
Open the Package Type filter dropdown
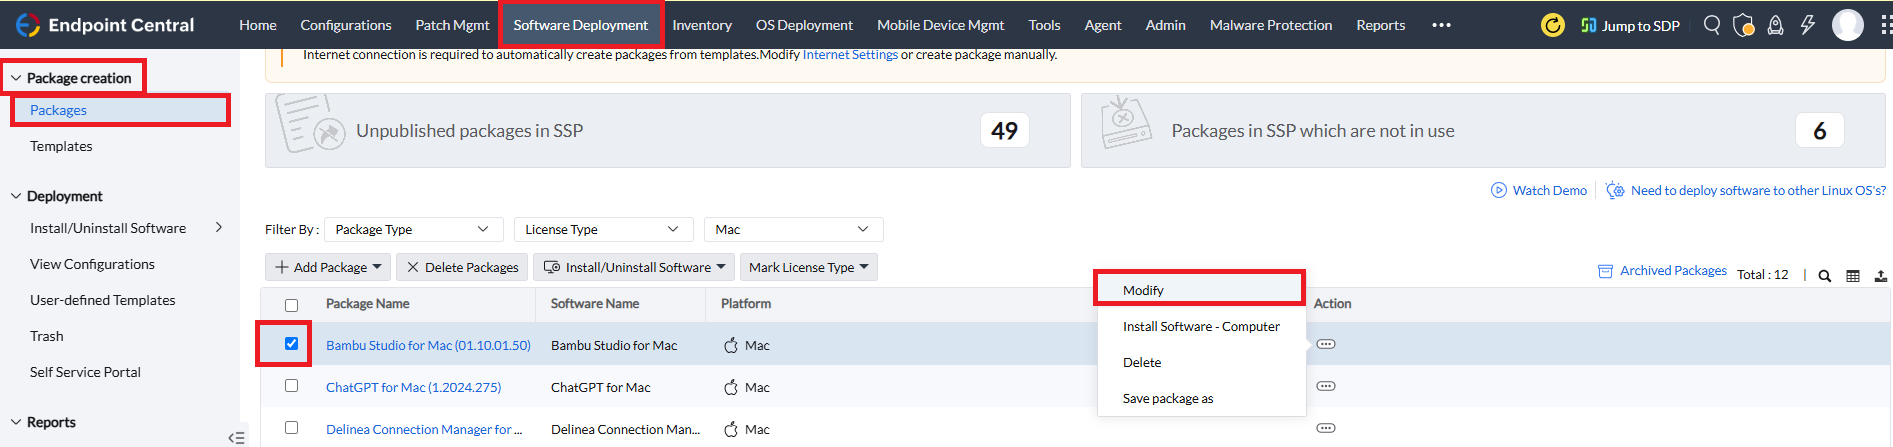tap(413, 230)
